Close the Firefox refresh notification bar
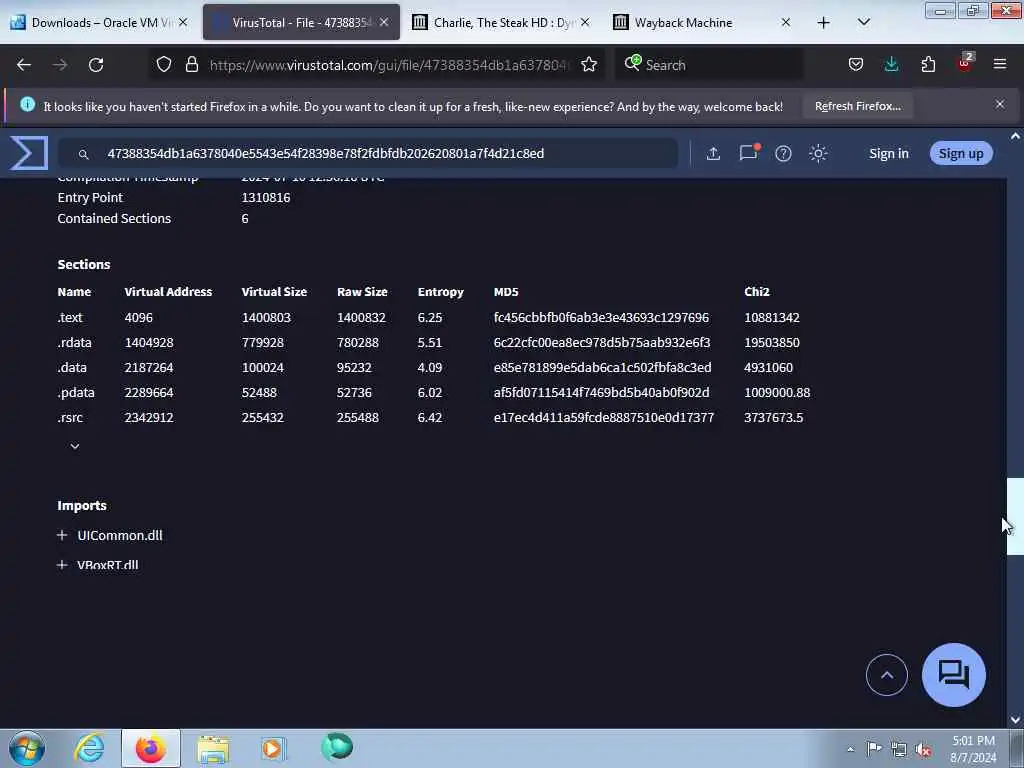Image resolution: width=1024 pixels, height=768 pixels. 1000,104
